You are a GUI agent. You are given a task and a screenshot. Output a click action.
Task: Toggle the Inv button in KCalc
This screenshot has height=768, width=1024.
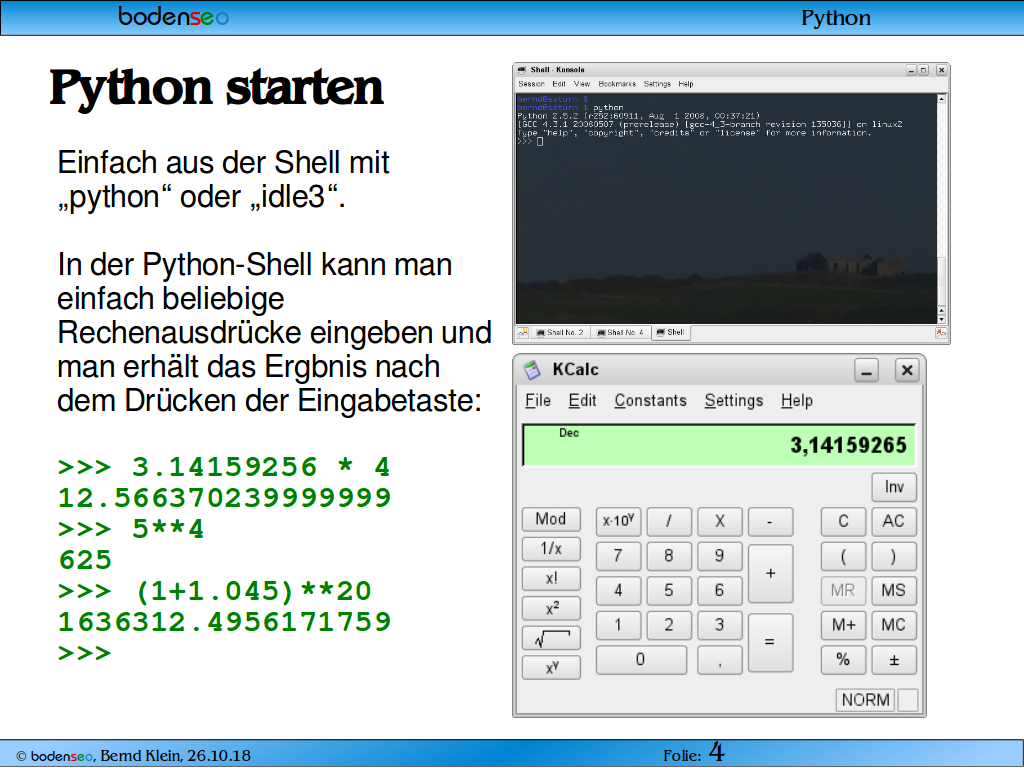click(x=894, y=487)
